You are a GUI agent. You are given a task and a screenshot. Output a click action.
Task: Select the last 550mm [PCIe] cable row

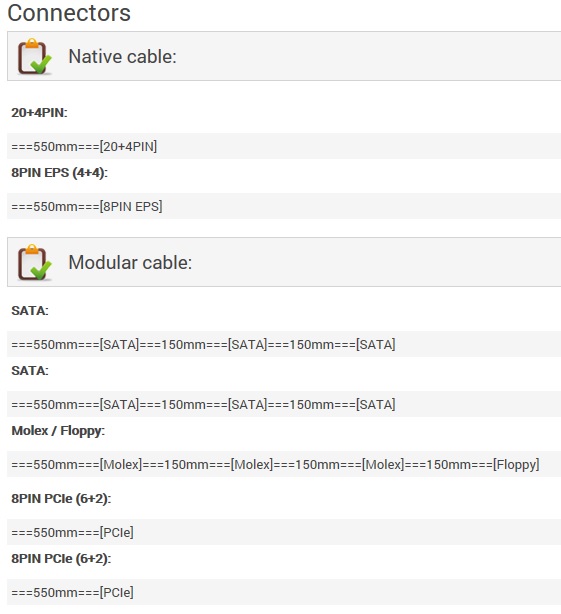click(x=284, y=592)
